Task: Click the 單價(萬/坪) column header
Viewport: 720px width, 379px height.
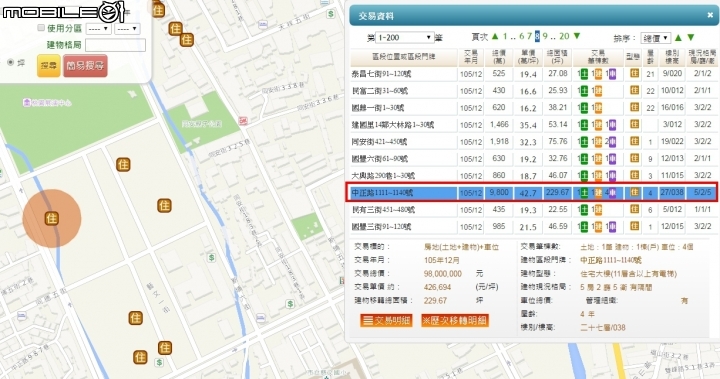Action: 528,57
